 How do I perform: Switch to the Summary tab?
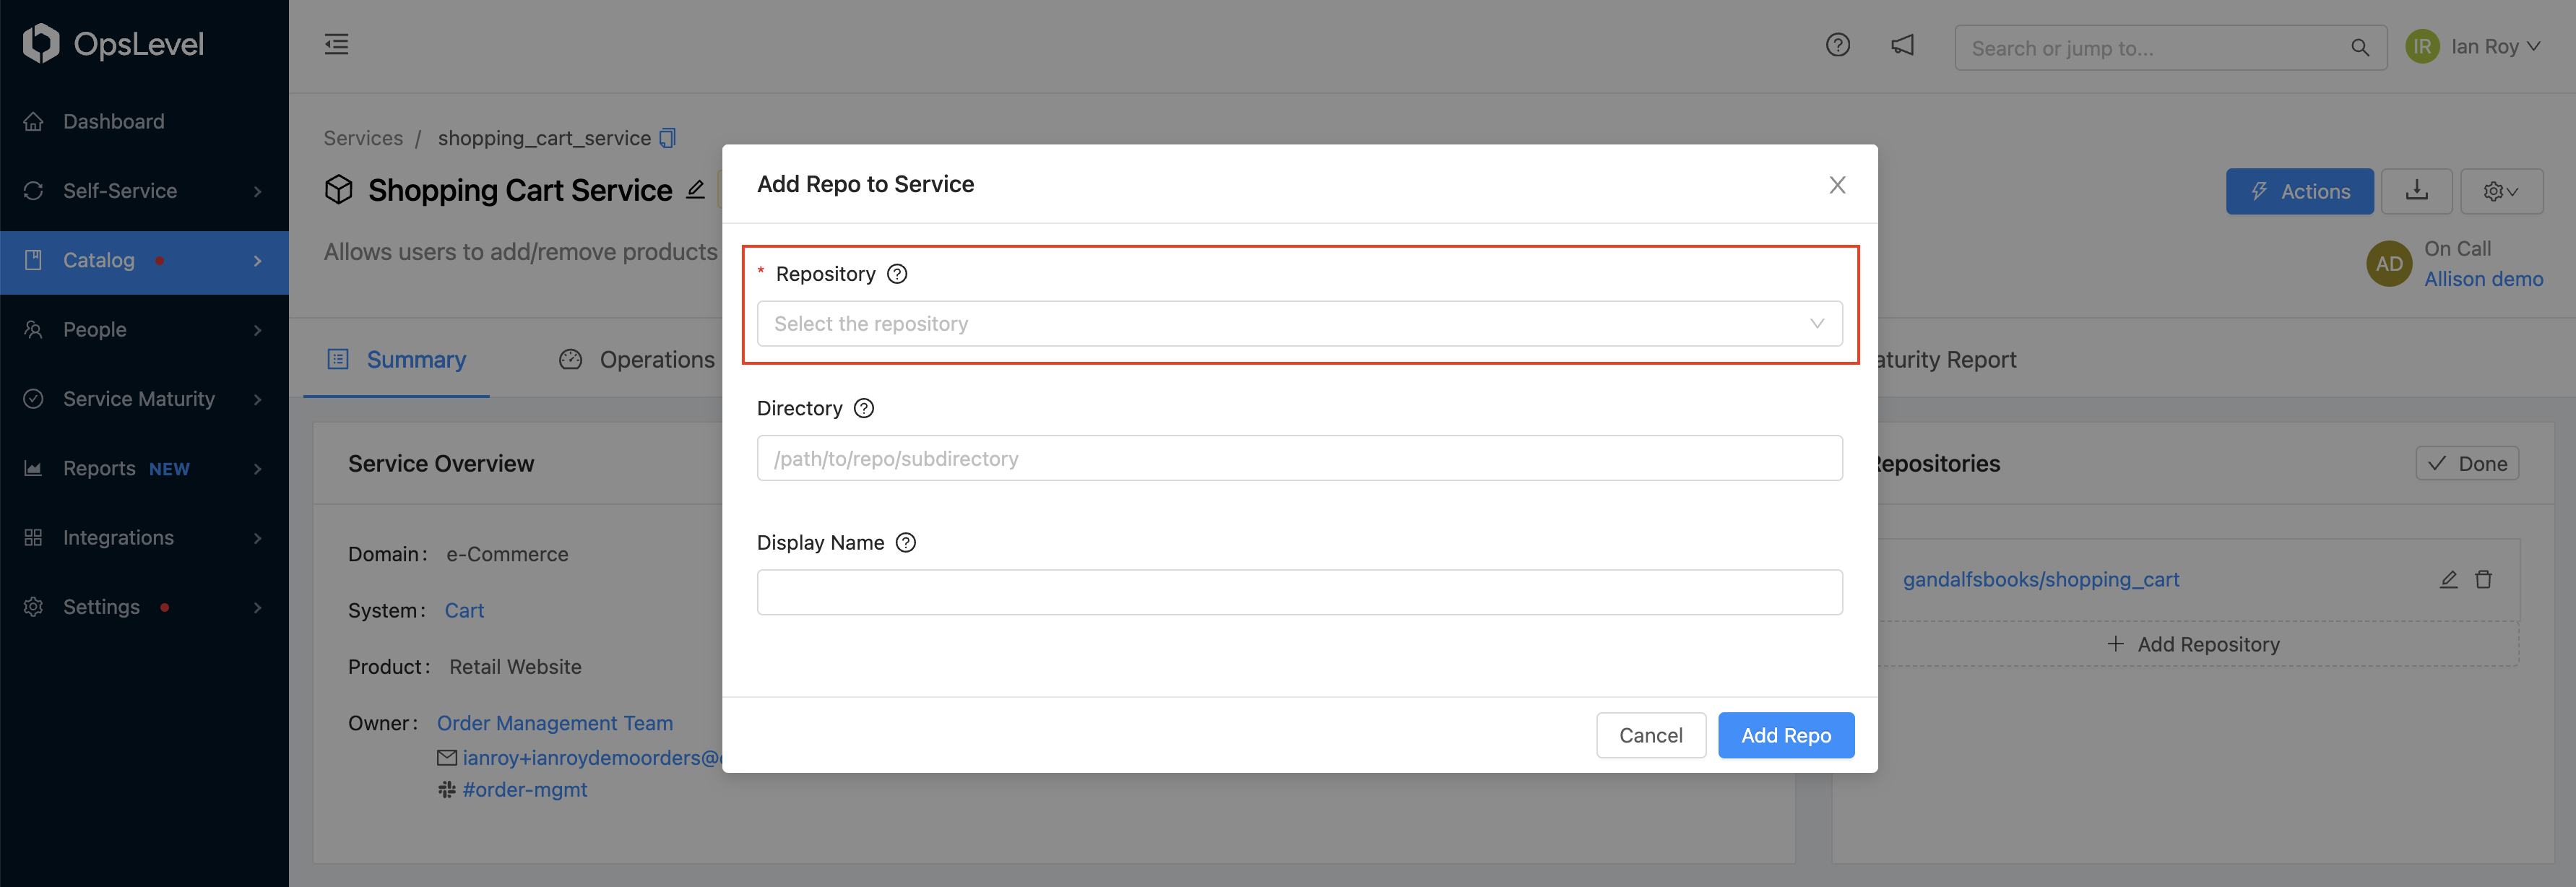click(396, 359)
